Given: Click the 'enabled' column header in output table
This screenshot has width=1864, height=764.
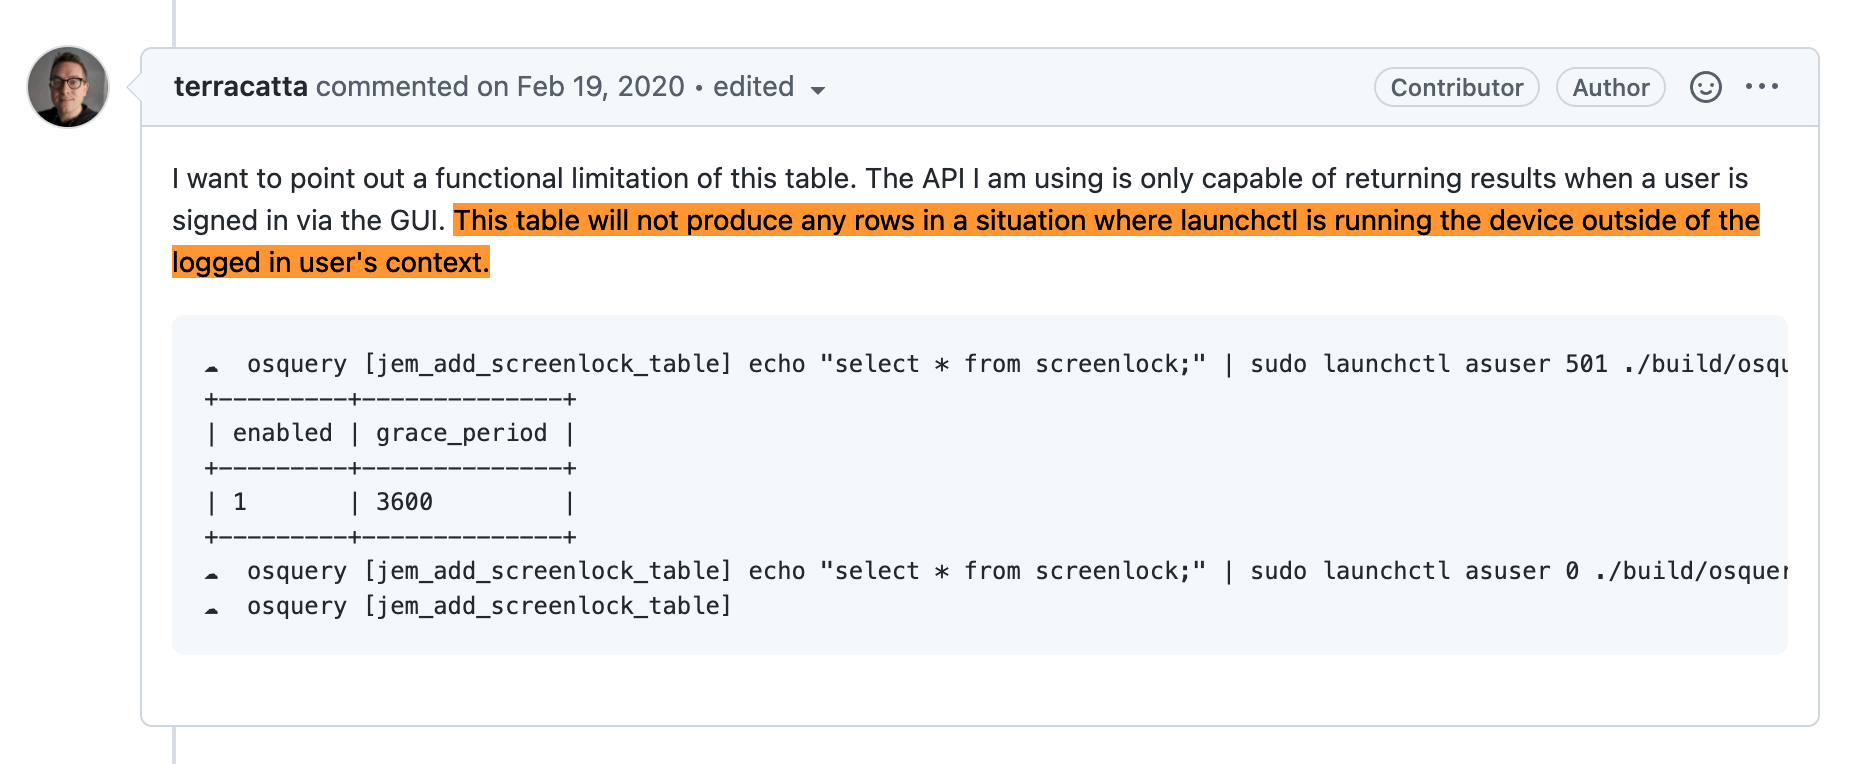Looking at the screenshot, I should click(x=282, y=432).
